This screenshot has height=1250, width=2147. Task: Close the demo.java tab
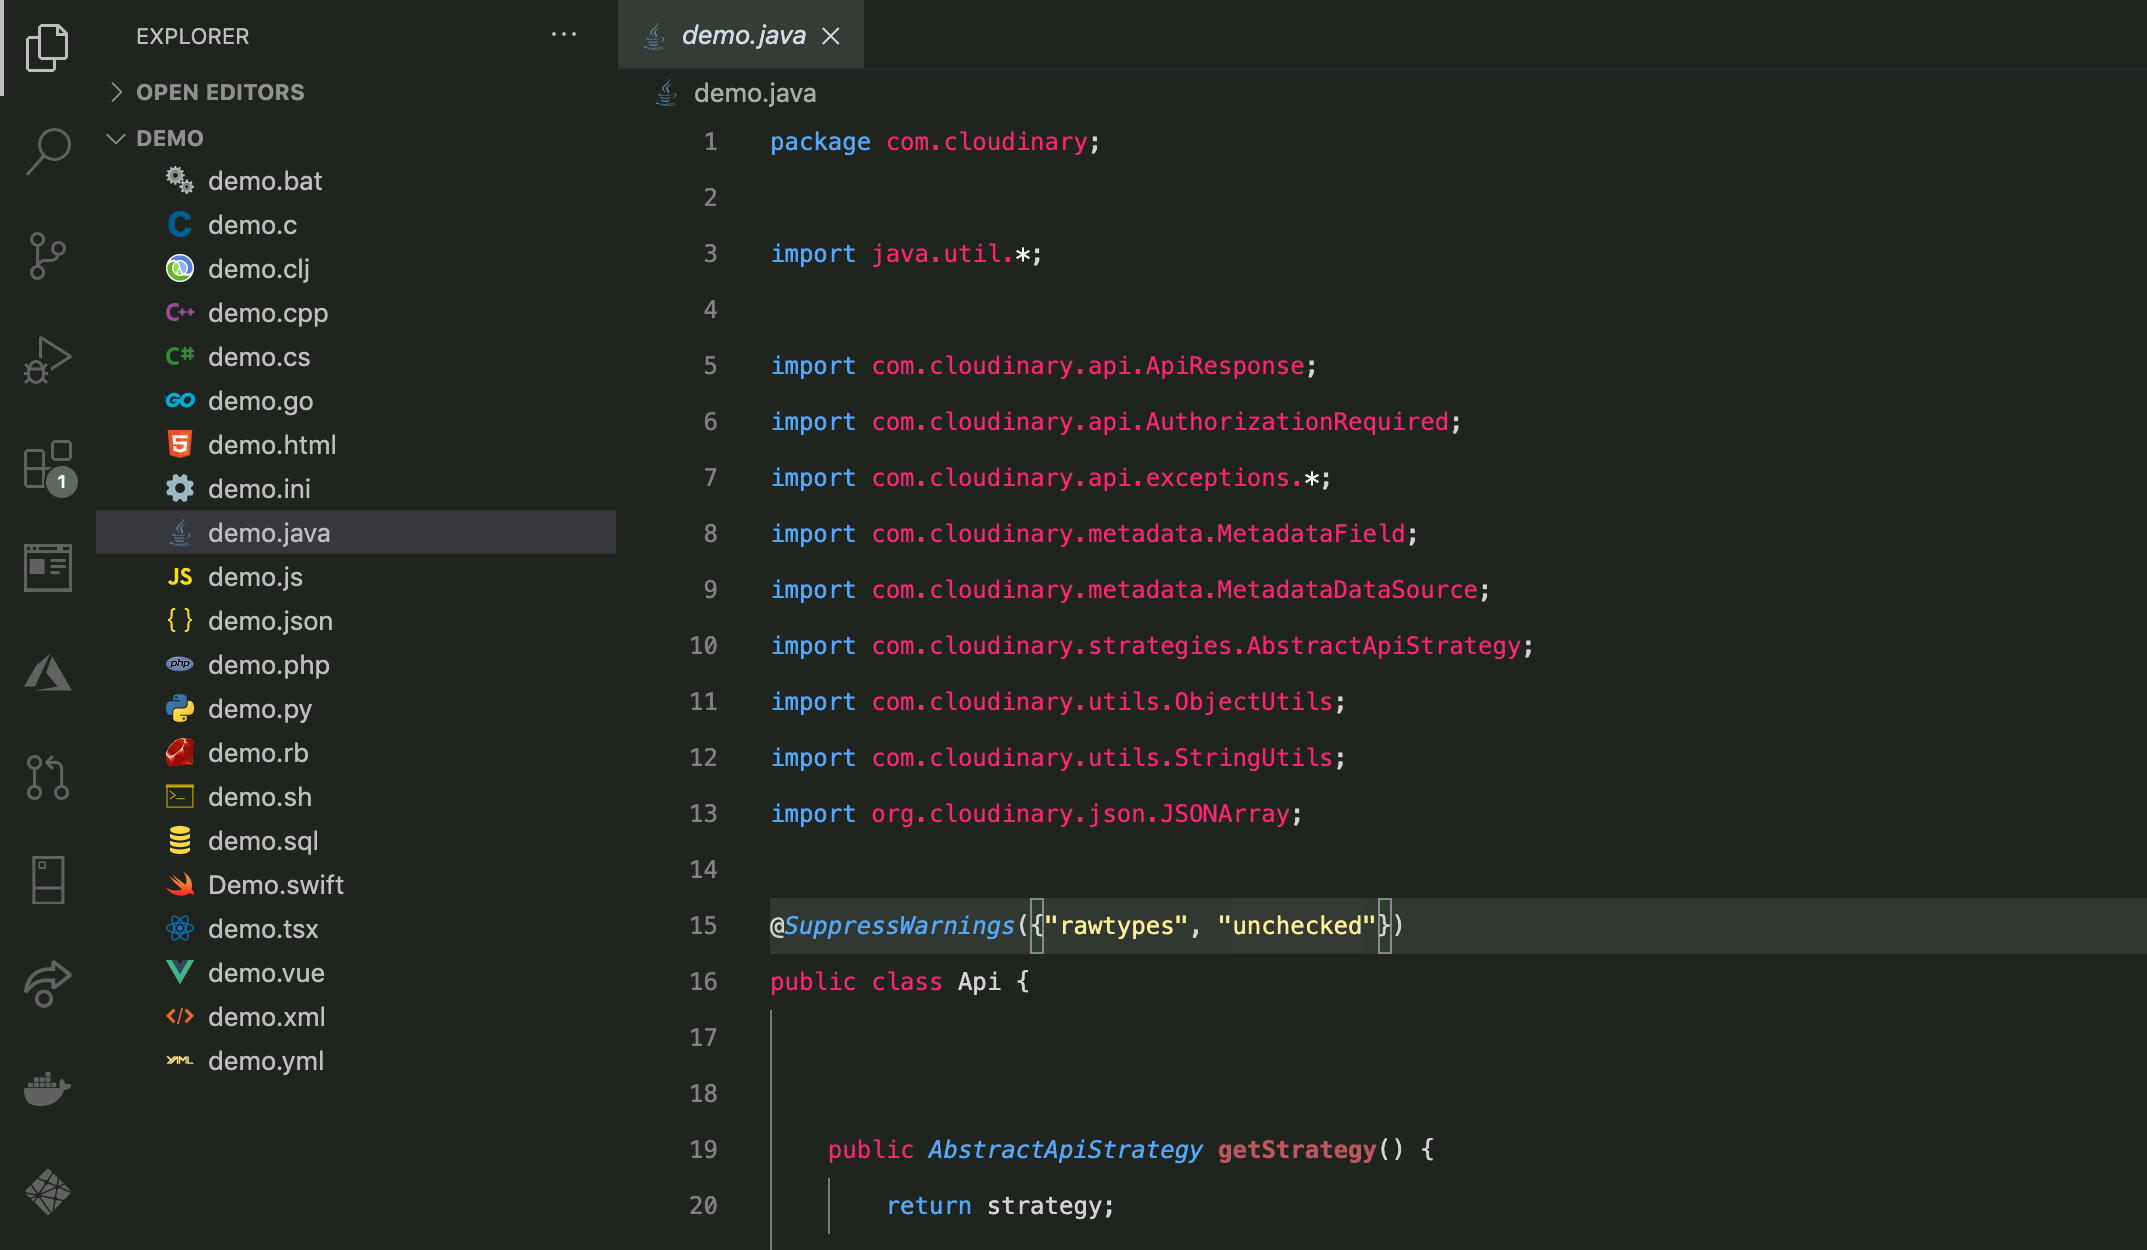[x=831, y=35]
